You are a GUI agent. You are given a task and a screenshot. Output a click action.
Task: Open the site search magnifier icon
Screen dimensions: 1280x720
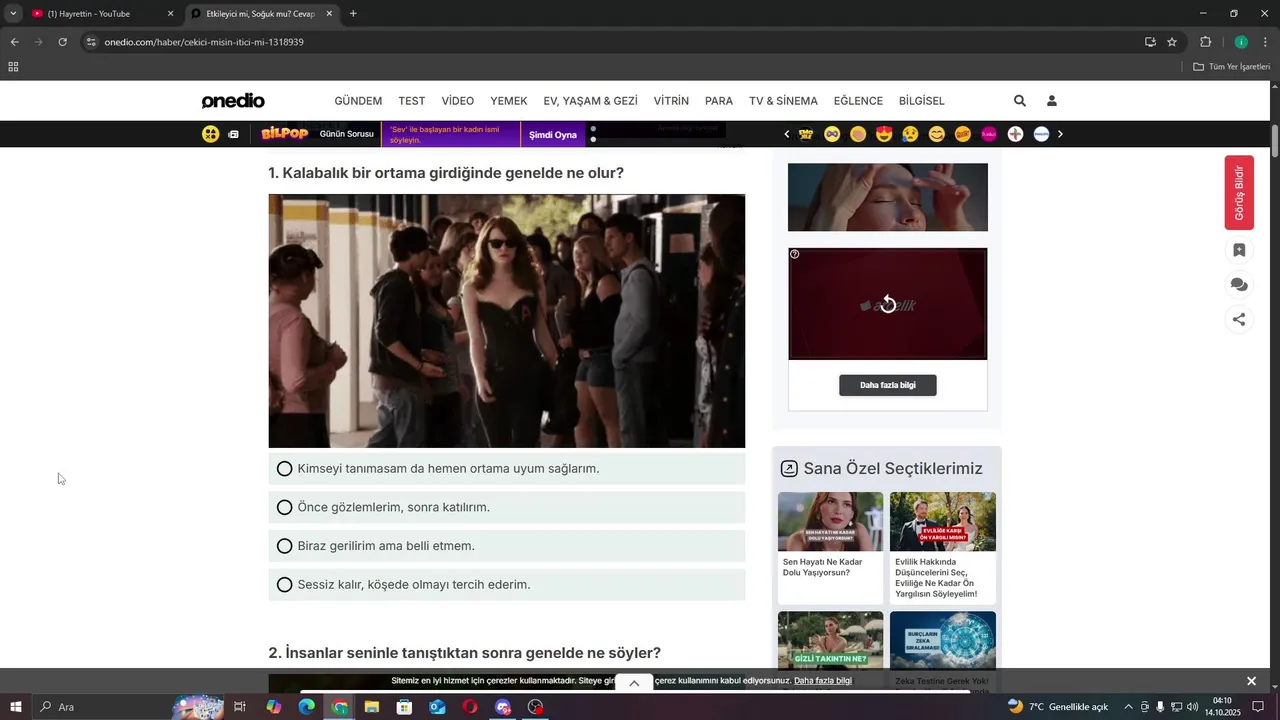point(1020,101)
